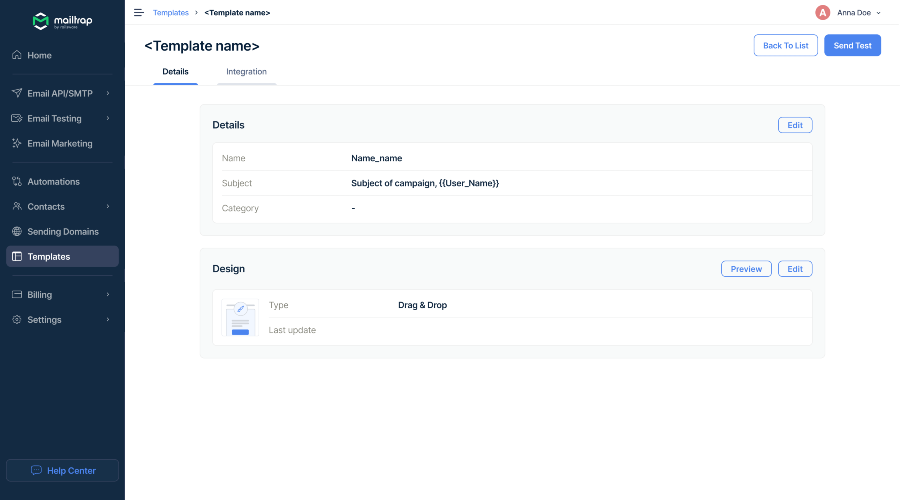This screenshot has height=500, width=900.
Task: Expand the Email Testing submenu
Action: tap(107, 119)
